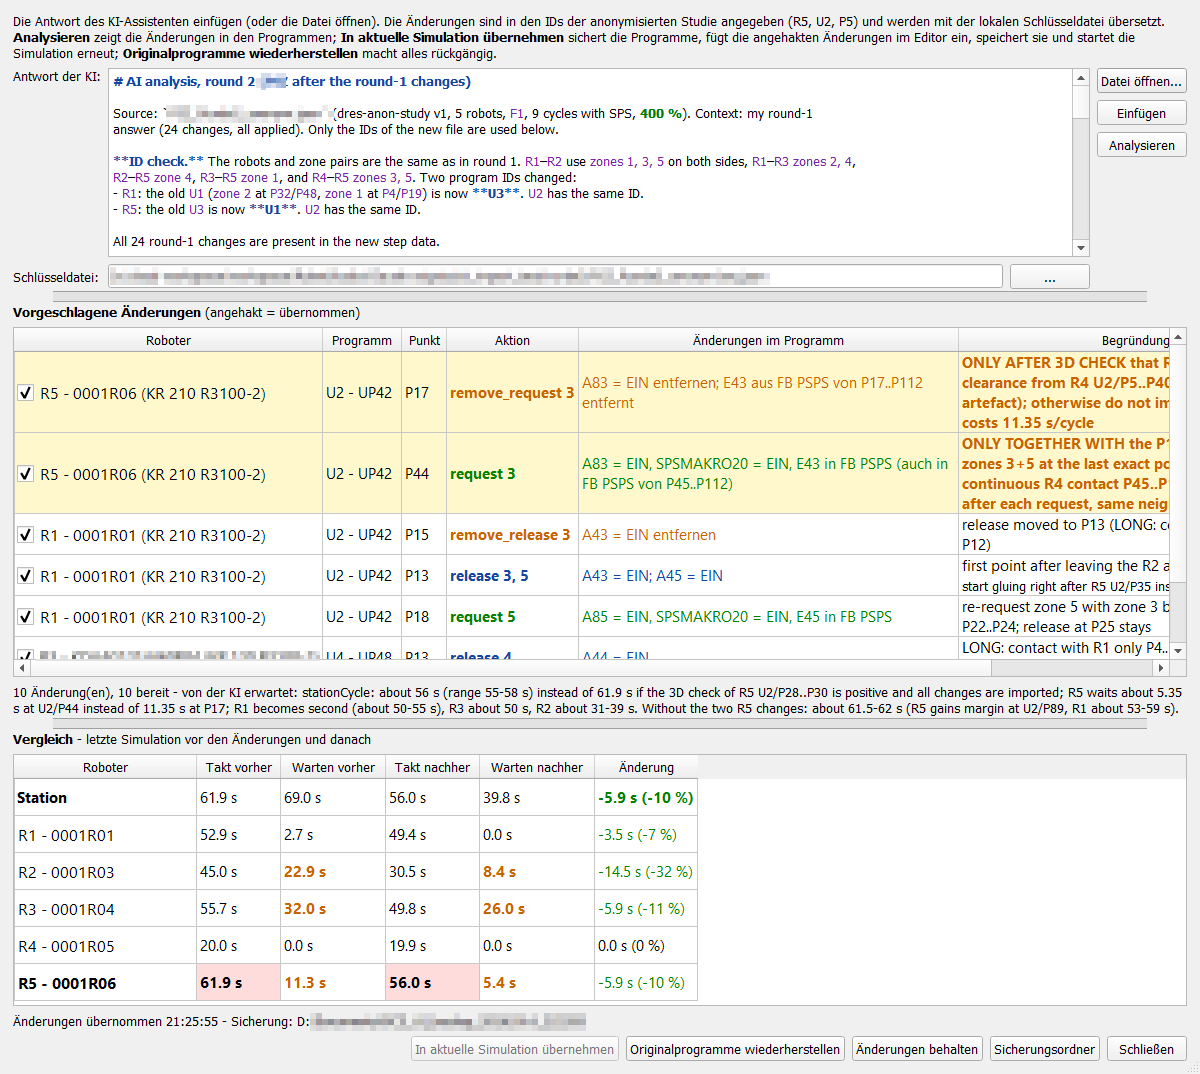Click Änderungen behalten
The image size is (1200, 1074).
[x=917, y=1049]
